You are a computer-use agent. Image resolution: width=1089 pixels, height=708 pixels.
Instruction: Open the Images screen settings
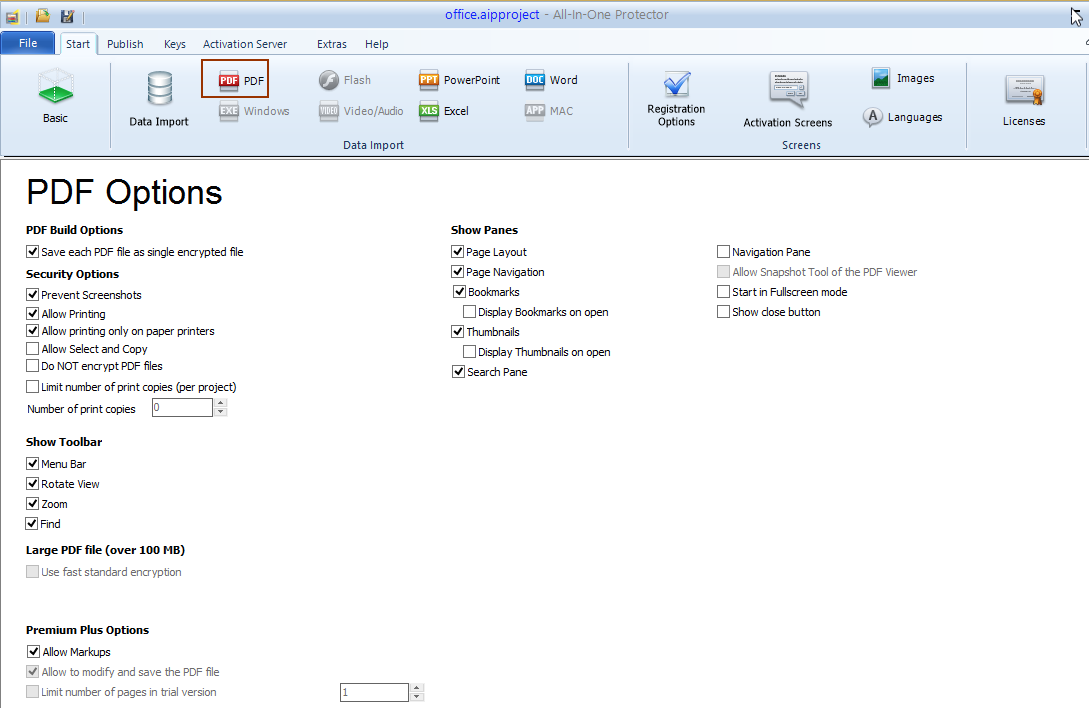click(903, 79)
